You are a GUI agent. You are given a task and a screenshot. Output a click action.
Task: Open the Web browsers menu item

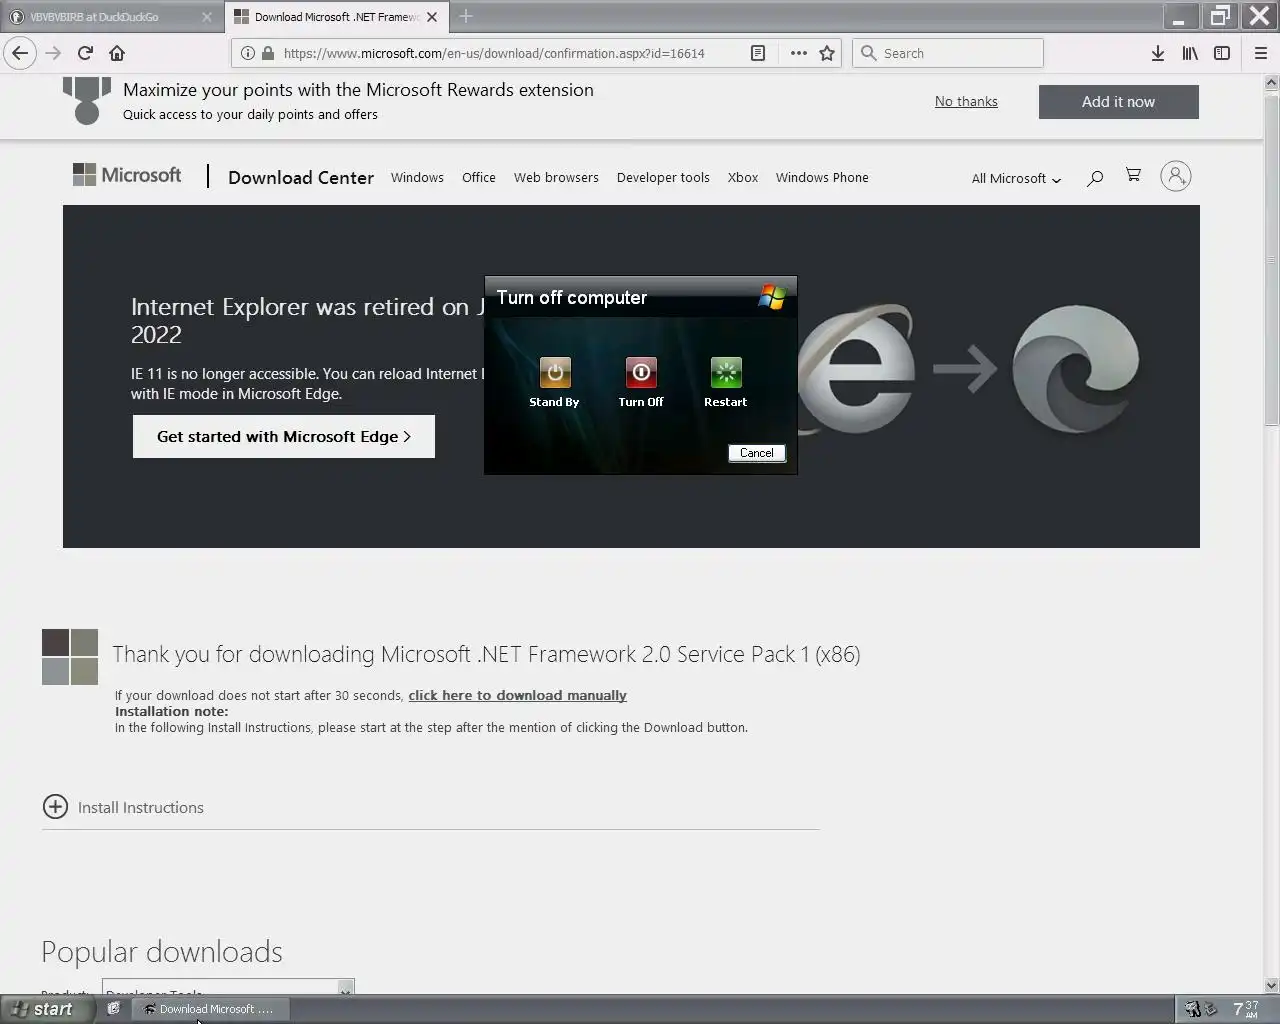[x=556, y=177]
